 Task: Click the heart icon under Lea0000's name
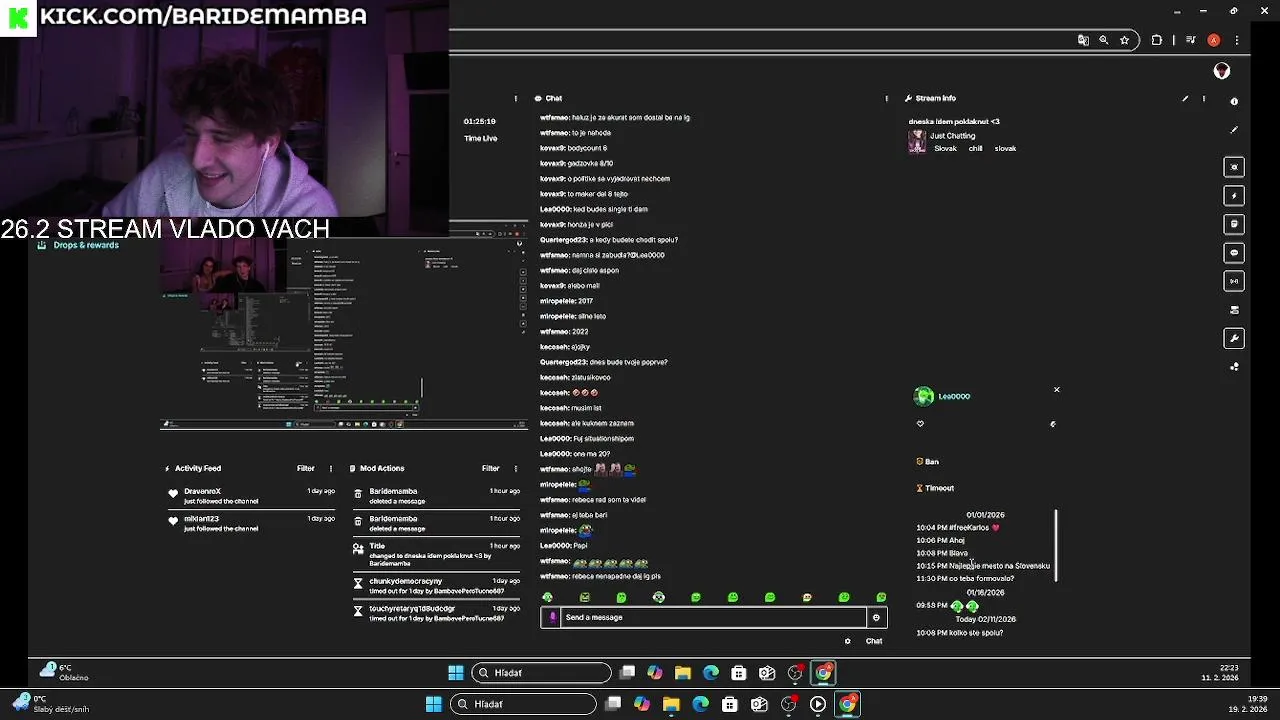(x=920, y=423)
